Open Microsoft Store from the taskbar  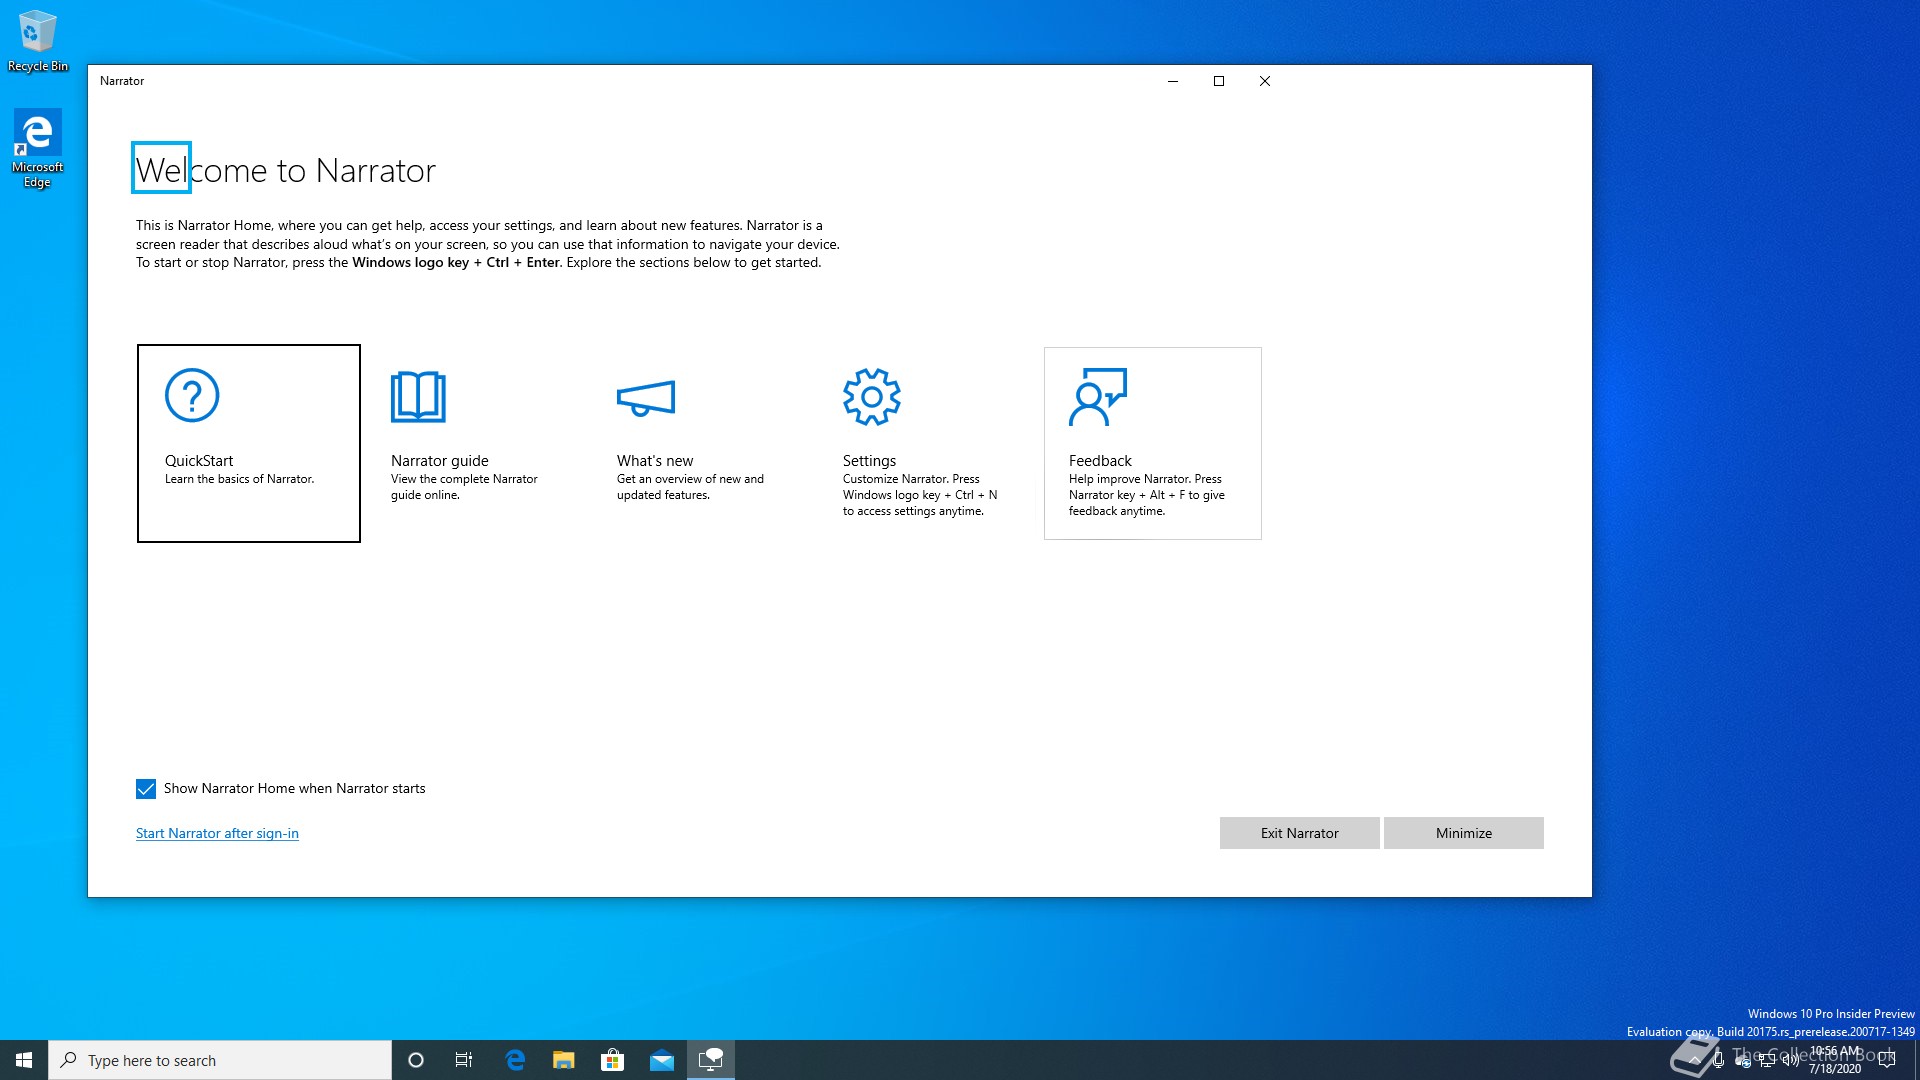[x=612, y=1060]
